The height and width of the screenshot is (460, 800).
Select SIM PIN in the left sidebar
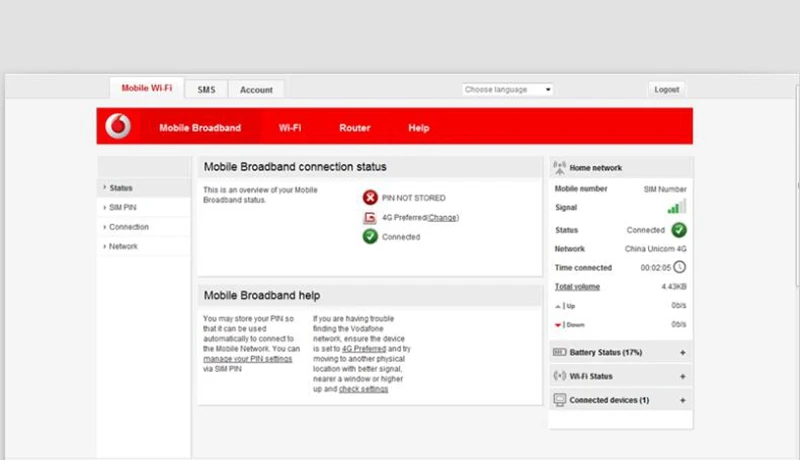pyautogui.click(x=144, y=207)
